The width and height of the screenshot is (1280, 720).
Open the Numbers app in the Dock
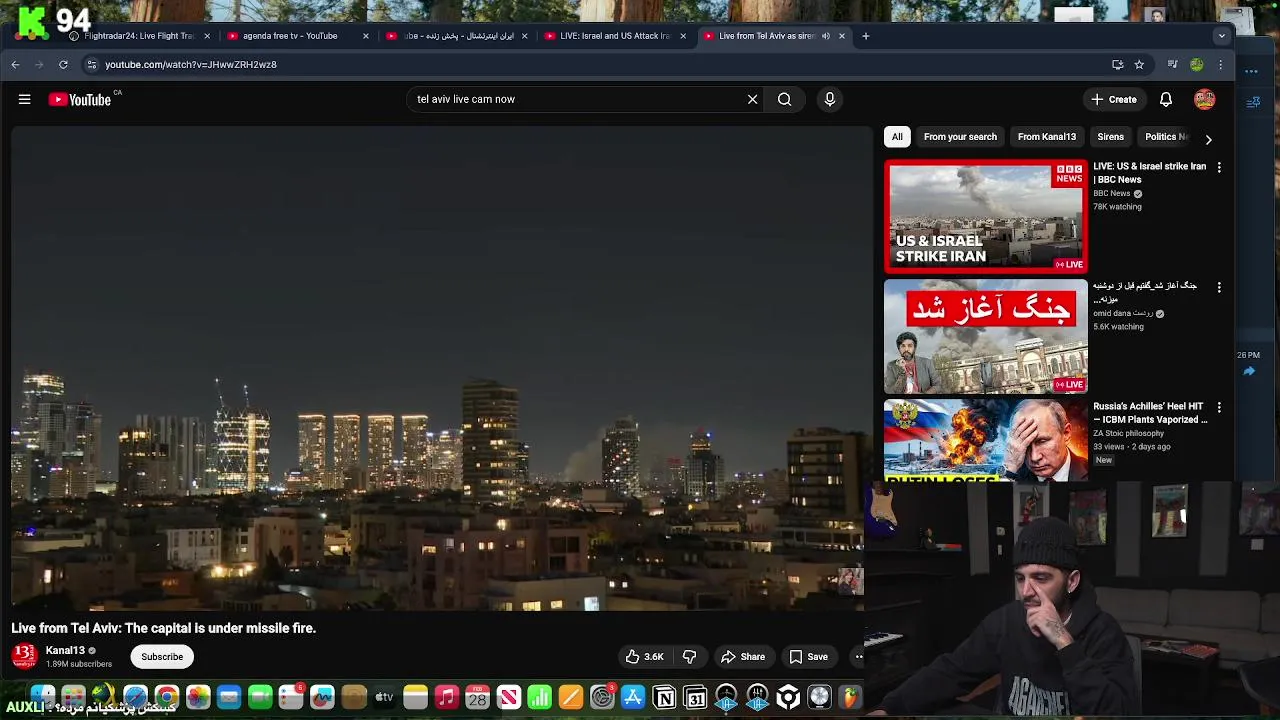[x=539, y=697]
